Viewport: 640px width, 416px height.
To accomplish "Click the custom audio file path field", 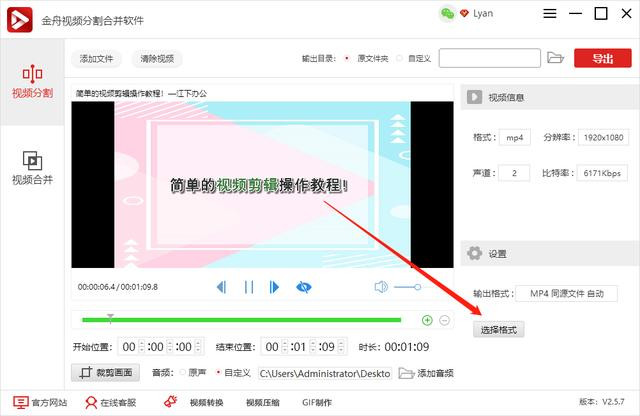I will coord(325,373).
